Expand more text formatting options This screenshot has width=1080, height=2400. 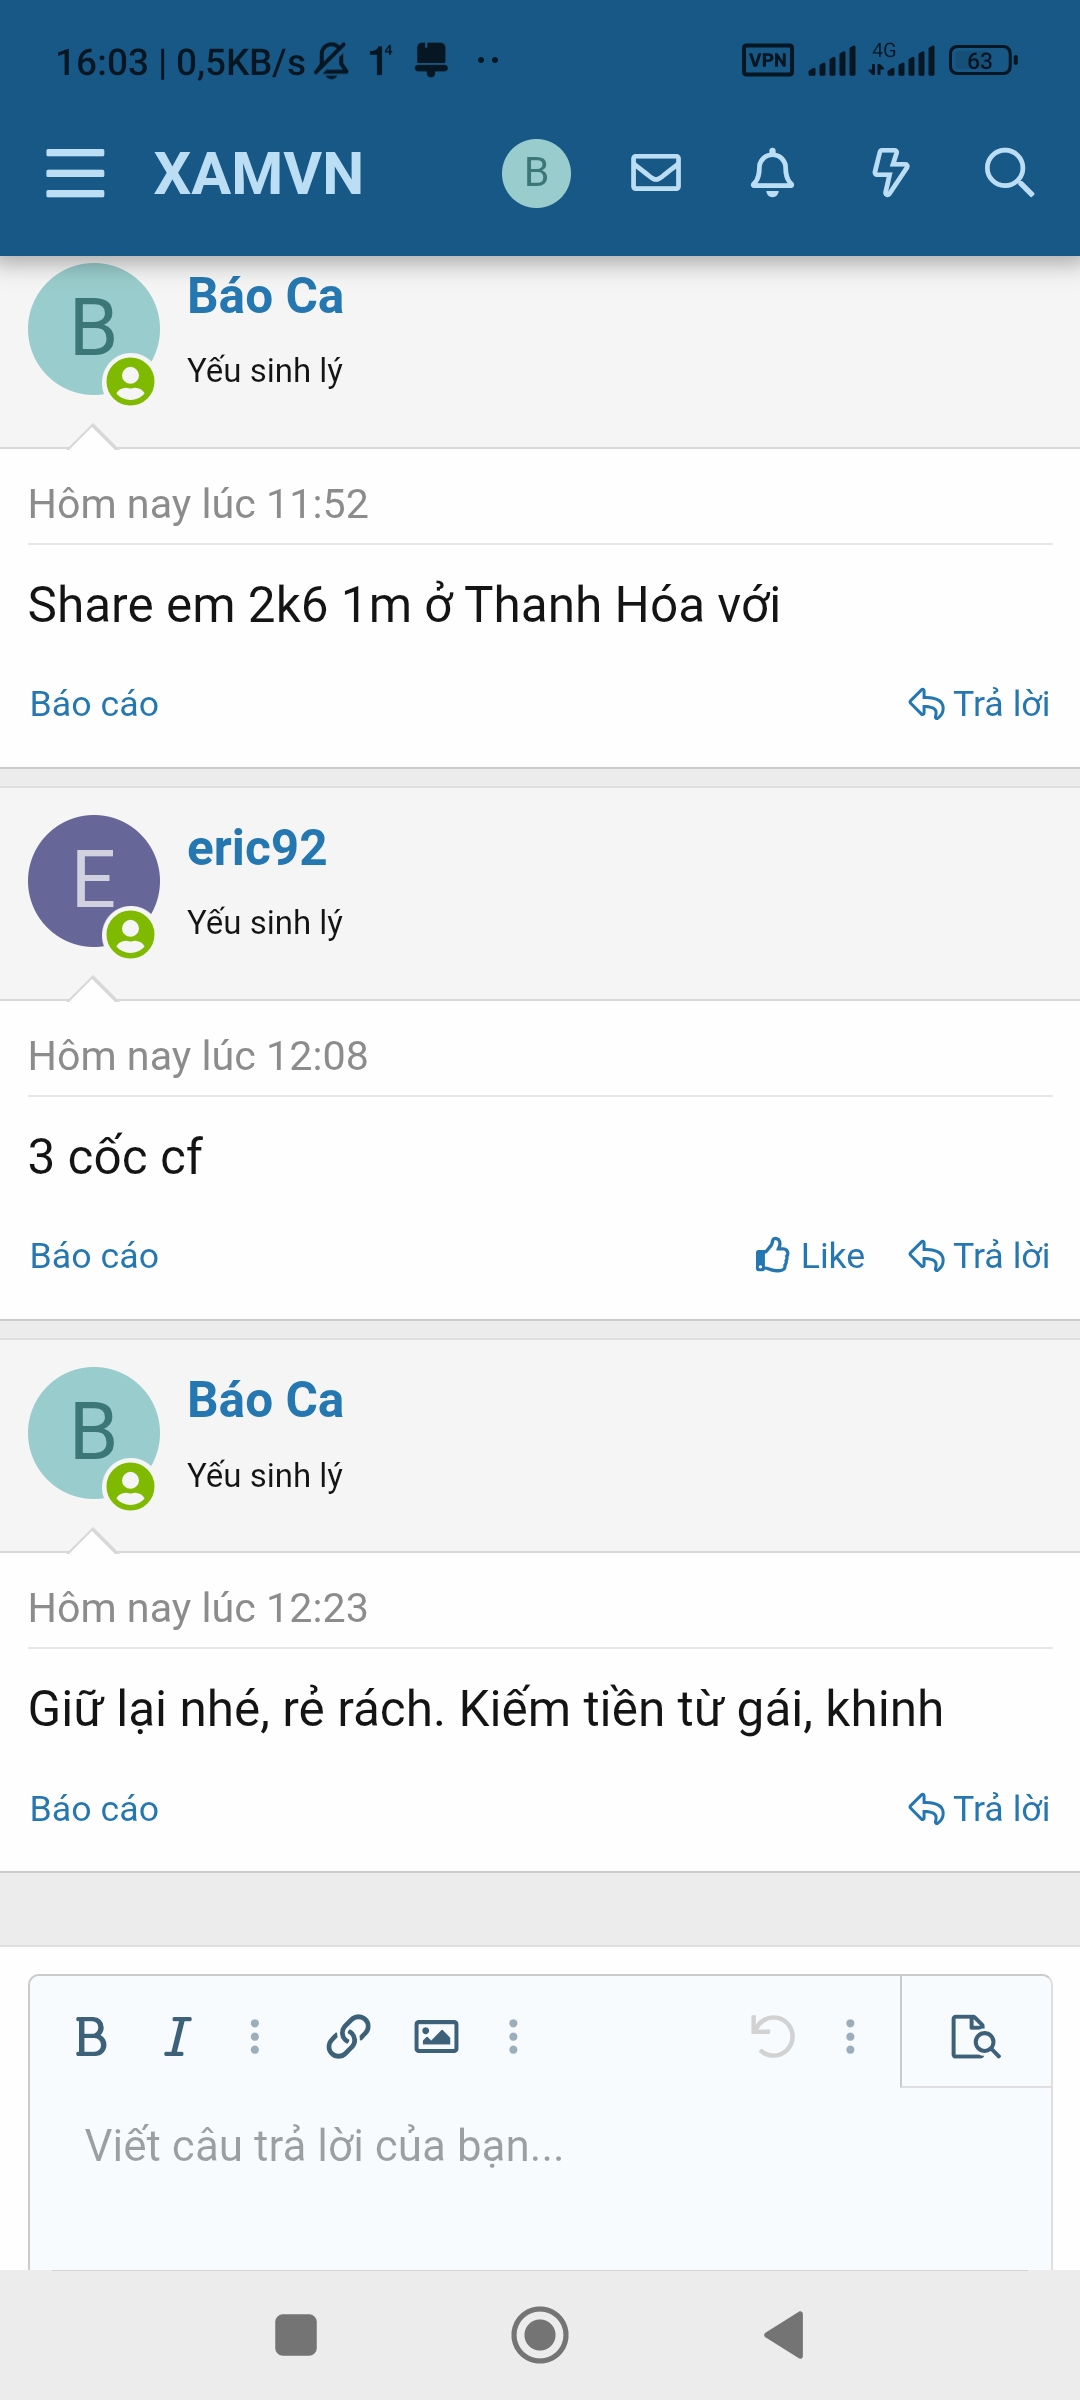255,2036
